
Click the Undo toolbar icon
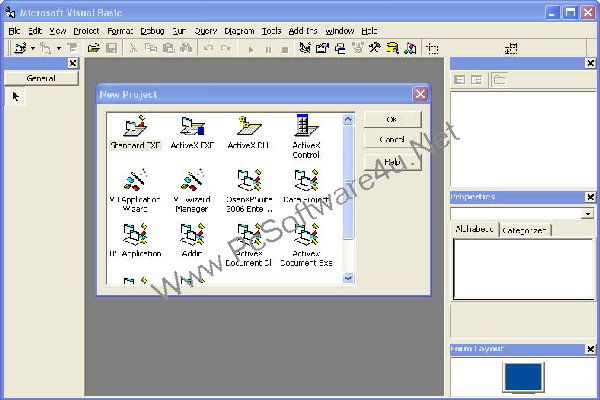(x=208, y=48)
